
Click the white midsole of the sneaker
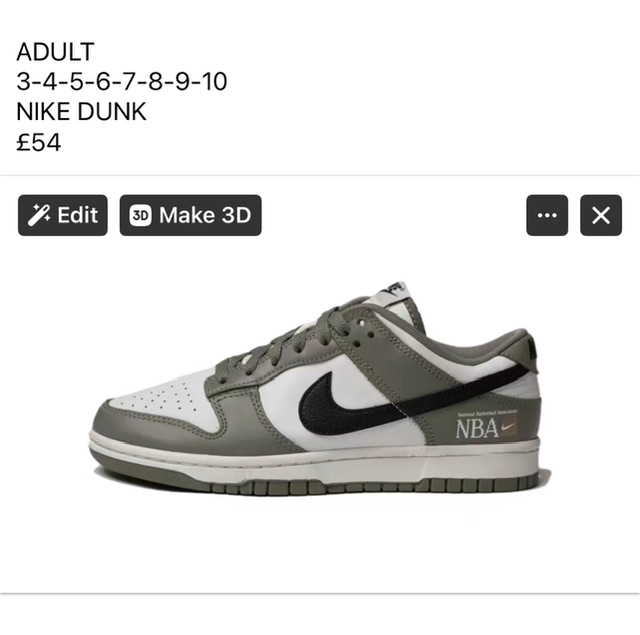coord(318,459)
